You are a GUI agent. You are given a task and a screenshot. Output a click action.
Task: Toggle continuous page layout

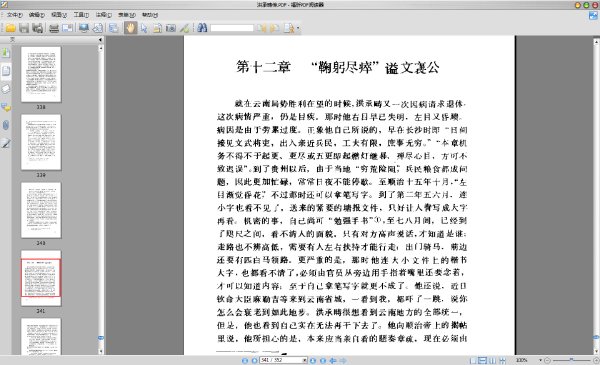tap(483, 360)
